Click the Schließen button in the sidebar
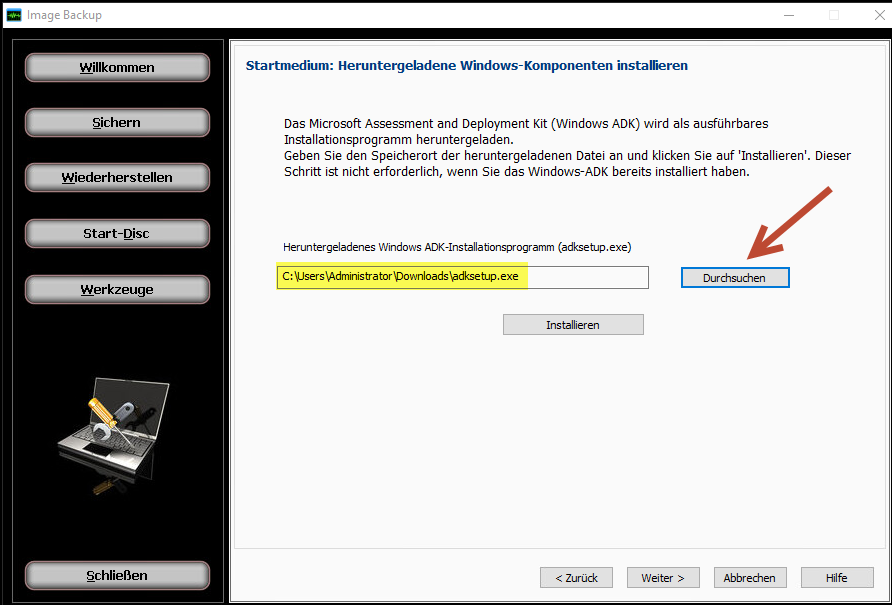This screenshot has height=605, width=892. pos(117,575)
